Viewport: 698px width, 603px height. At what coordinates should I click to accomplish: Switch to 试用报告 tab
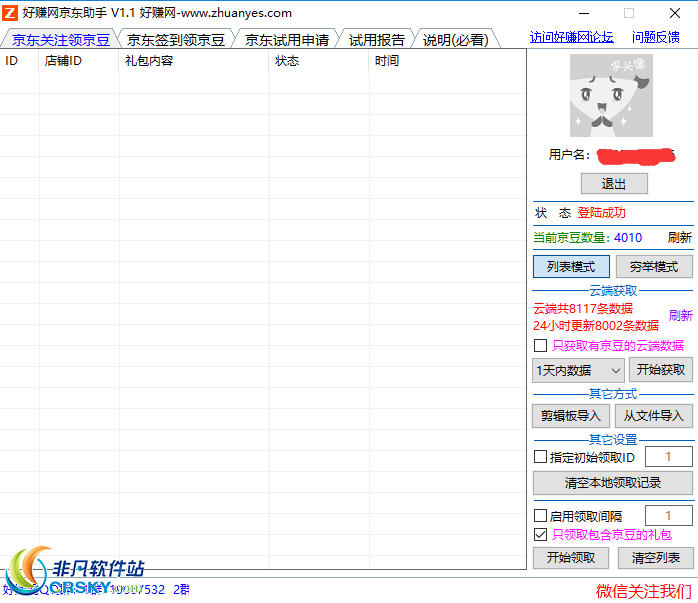click(377, 40)
